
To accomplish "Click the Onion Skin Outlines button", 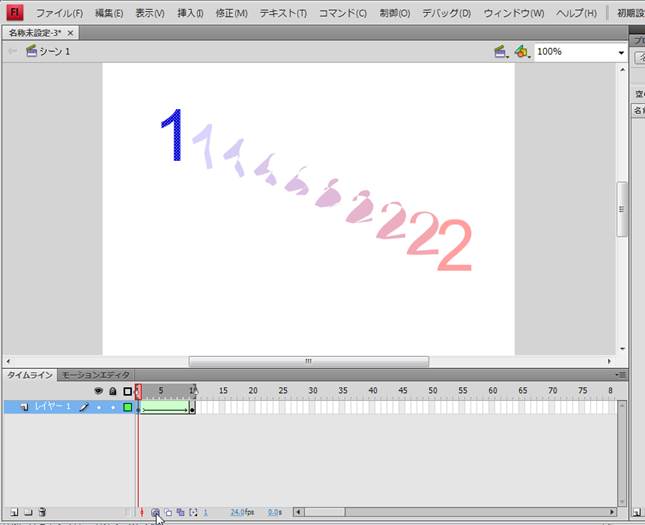I will (168, 512).
